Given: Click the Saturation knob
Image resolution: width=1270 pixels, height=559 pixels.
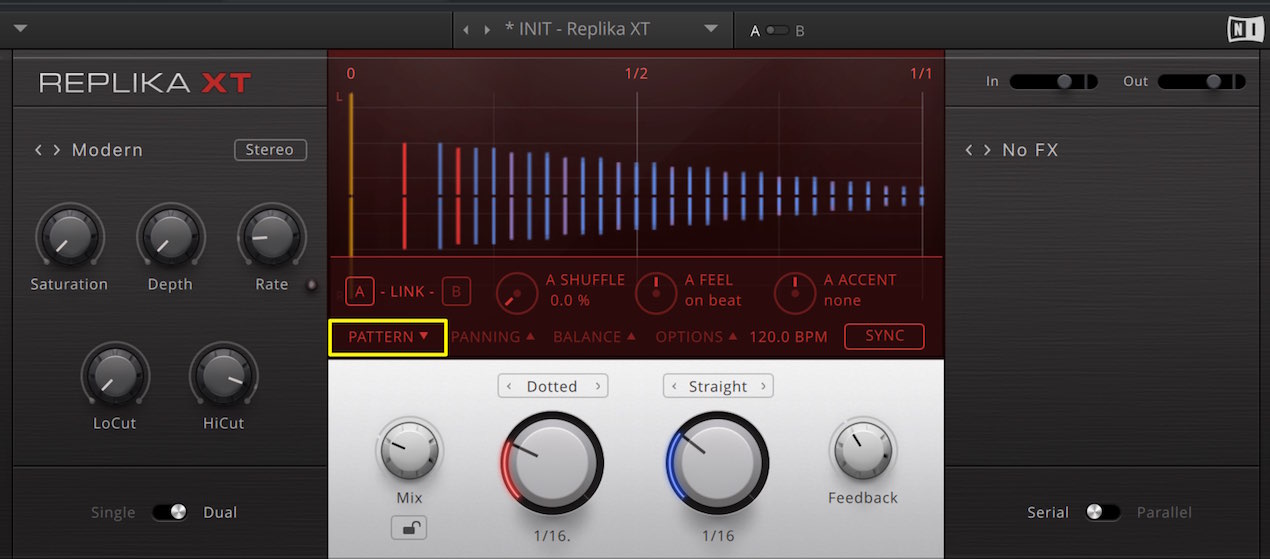Looking at the screenshot, I should coord(69,237).
